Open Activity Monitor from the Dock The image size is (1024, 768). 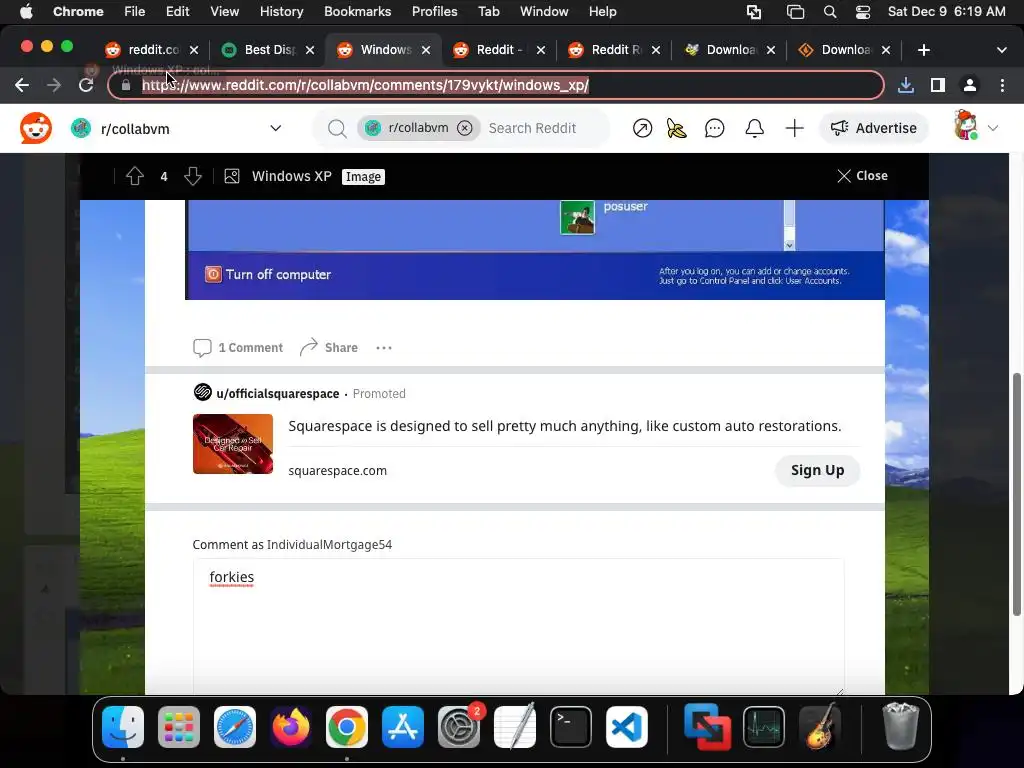(763, 727)
